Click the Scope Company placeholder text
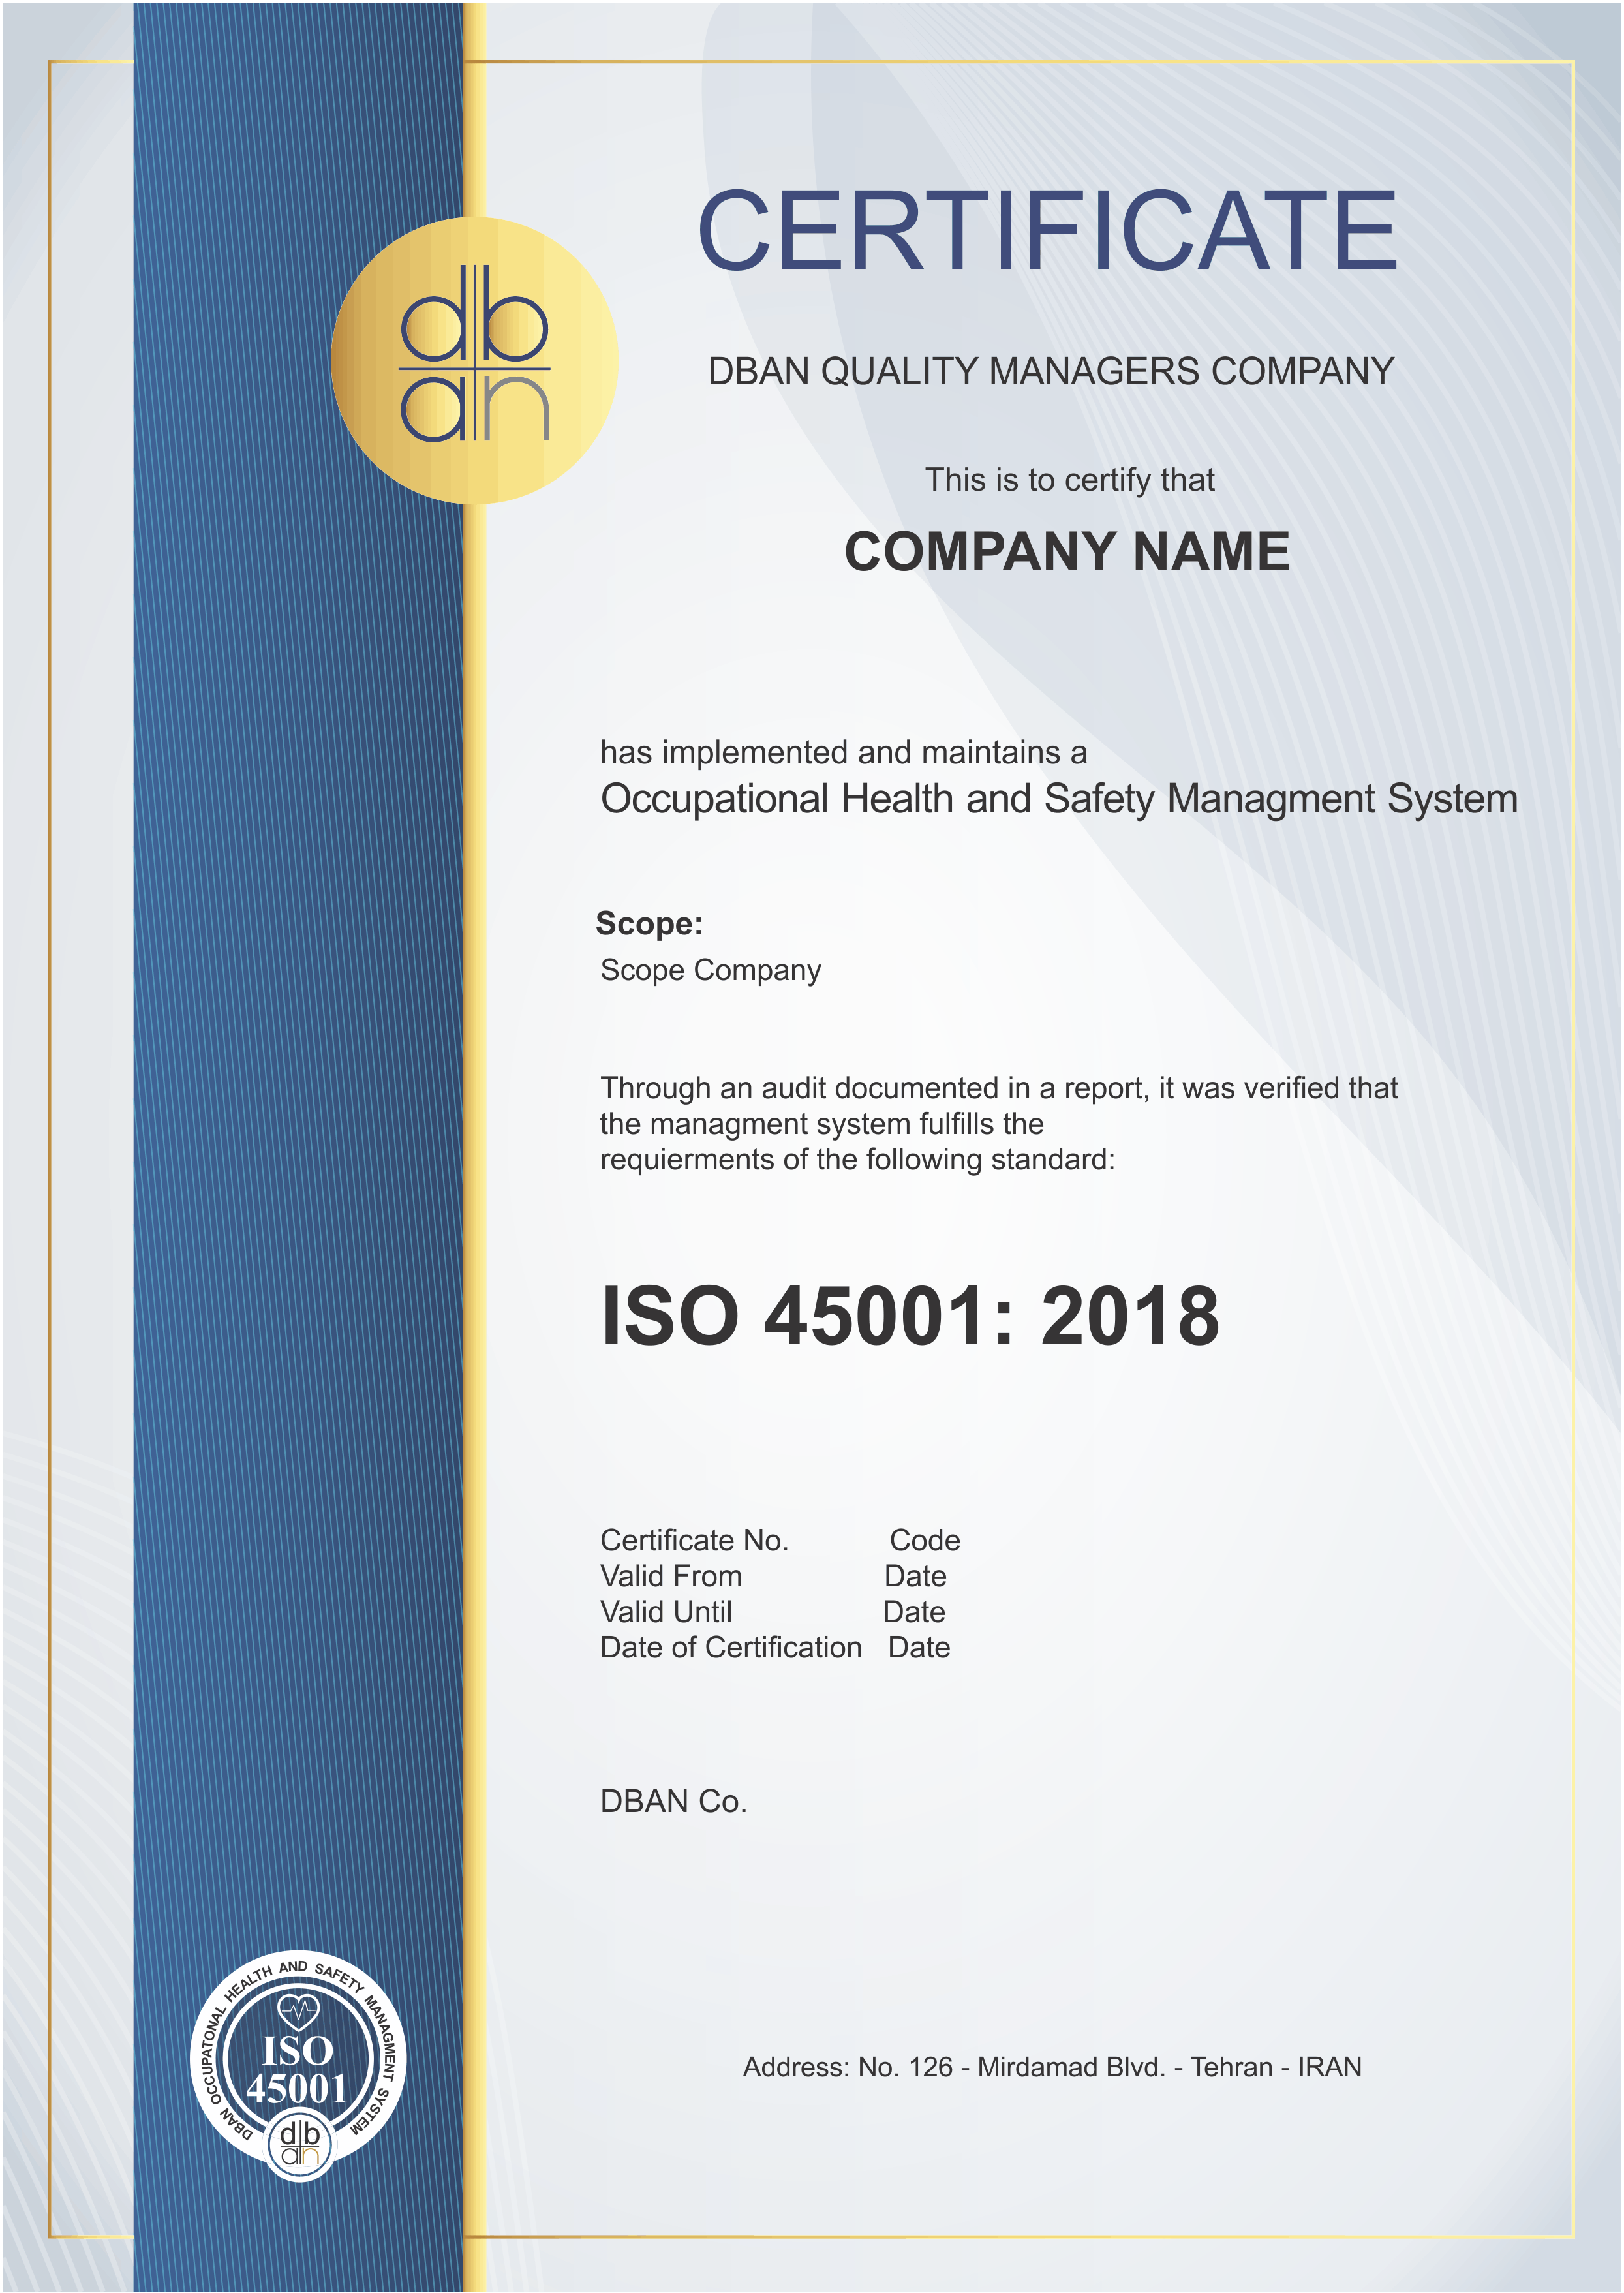Image resolution: width=1624 pixels, height=2293 pixels. [710, 970]
